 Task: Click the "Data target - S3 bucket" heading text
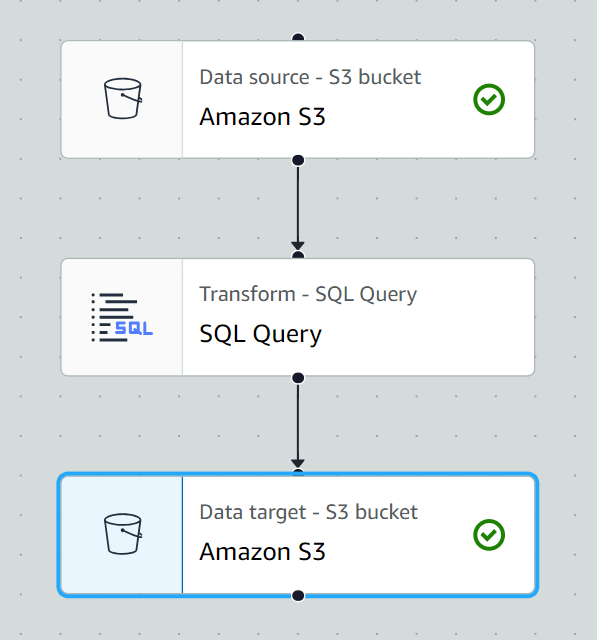pyautogui.click(x=308, y=512)
